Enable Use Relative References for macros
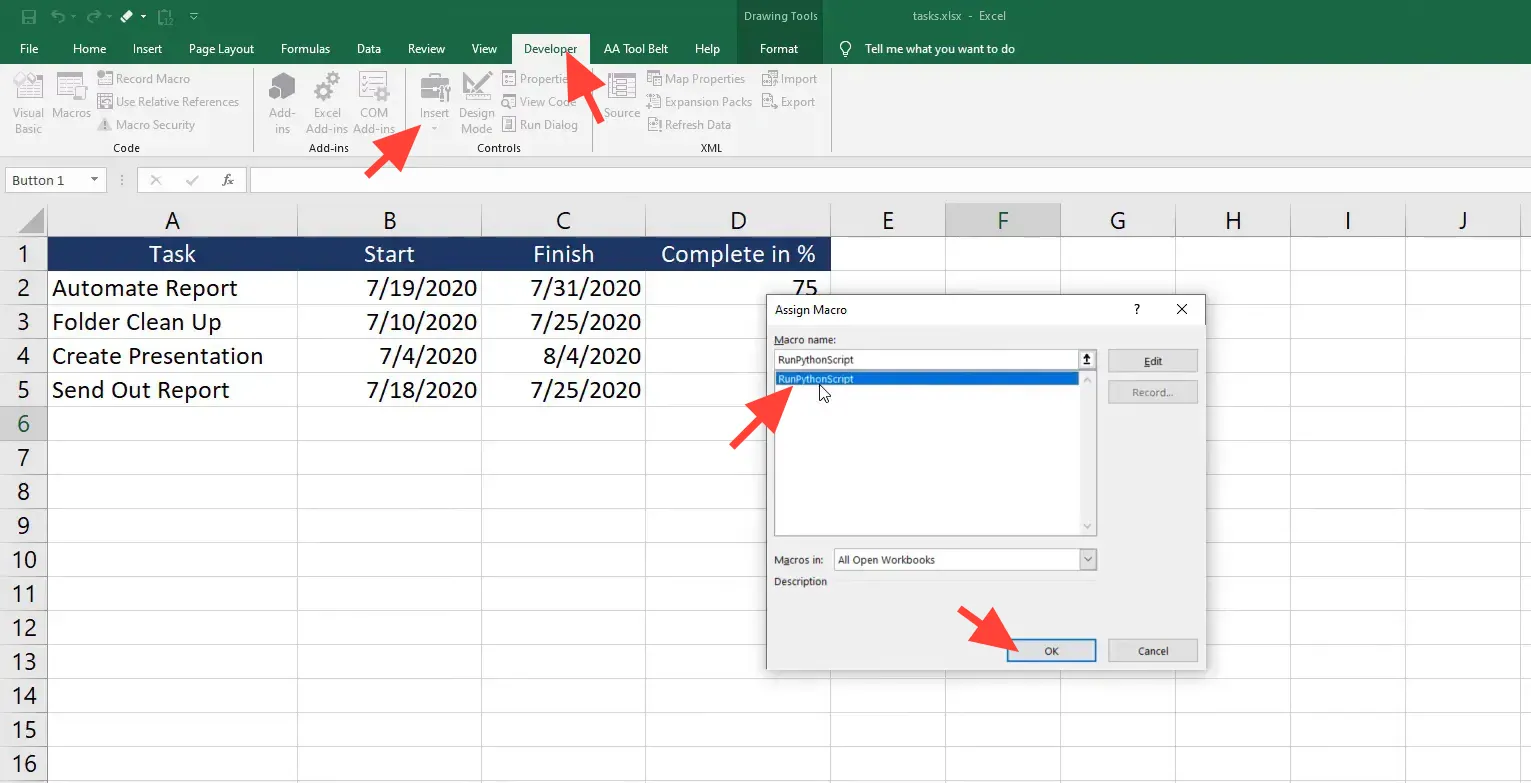The image size is (1531, 783). coord(168,101)
